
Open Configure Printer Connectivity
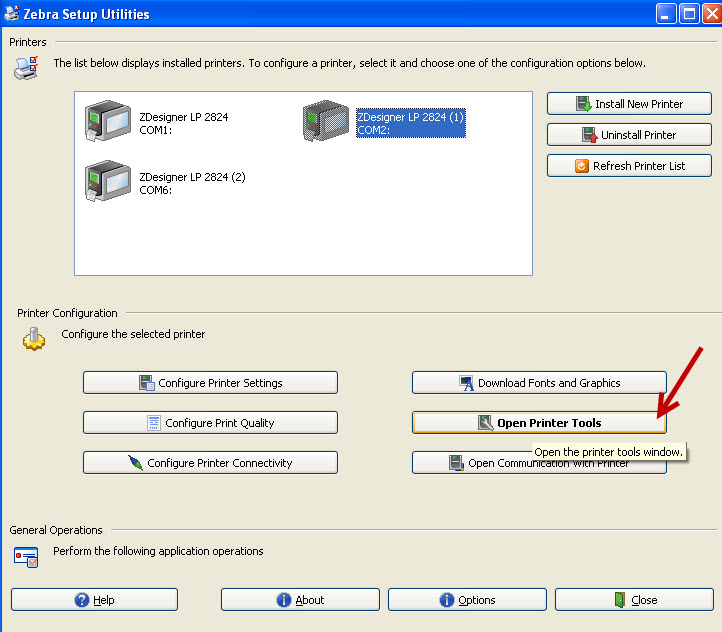coord(210,463)
